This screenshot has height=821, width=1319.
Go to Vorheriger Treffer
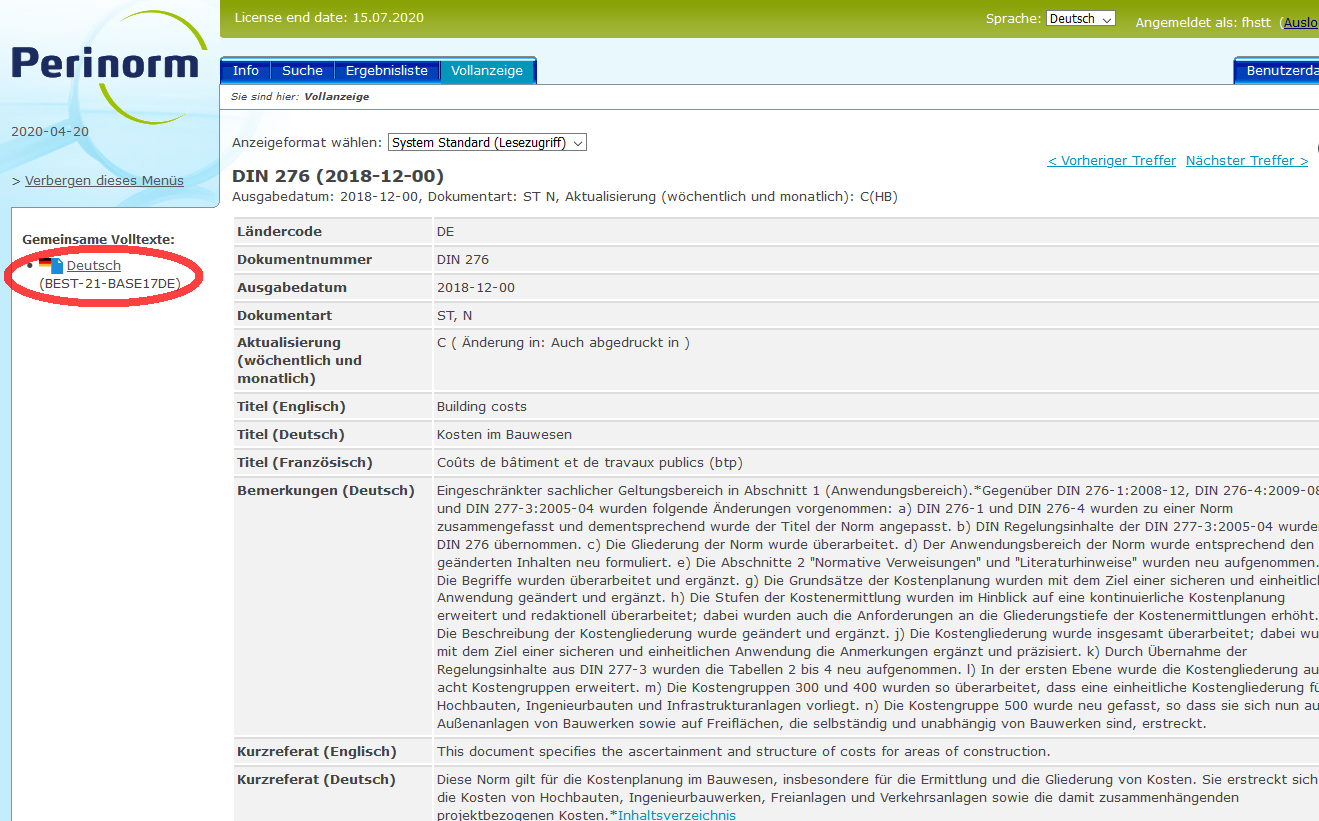pyautogui.click(x=1111, y=161)
